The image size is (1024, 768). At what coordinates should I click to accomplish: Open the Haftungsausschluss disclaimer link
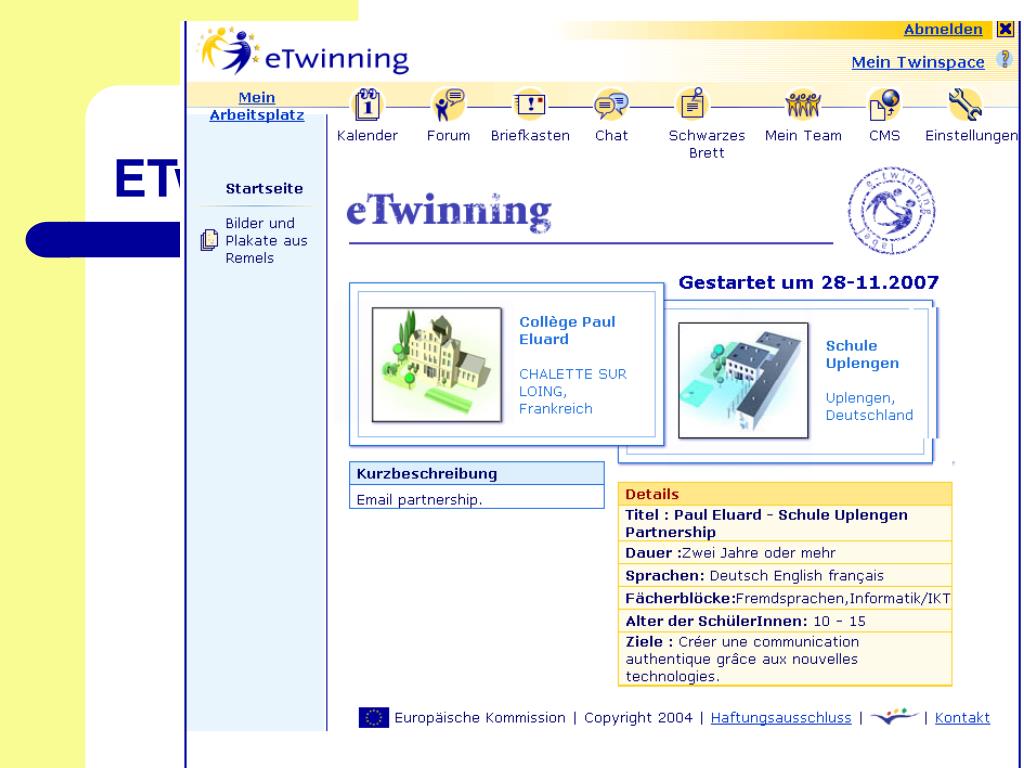coord(780,717)
